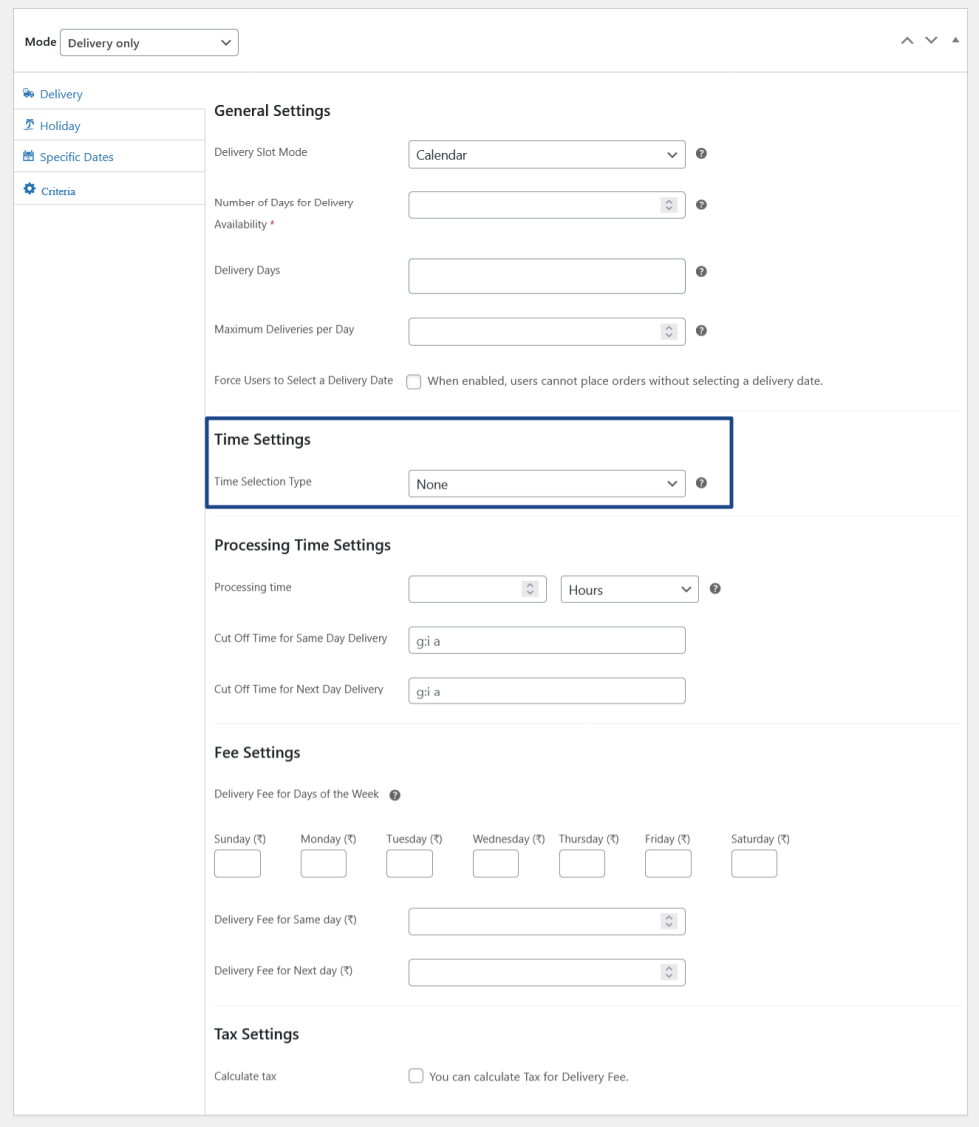Click help icon for Number of Days

[701, 205]
